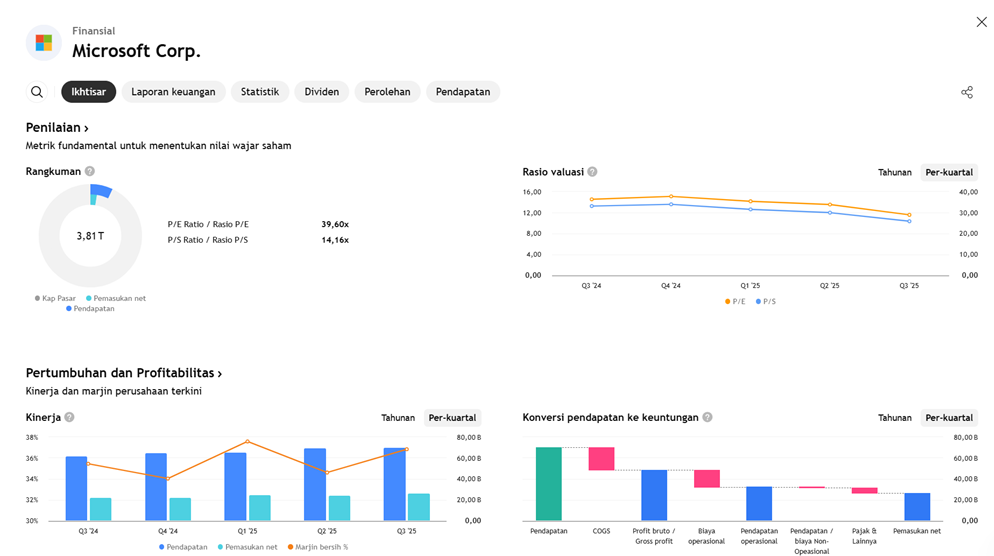Click the green Pendapatan waterfall bar
Viewport: 994px width, 556px height.
click(548, 484)
